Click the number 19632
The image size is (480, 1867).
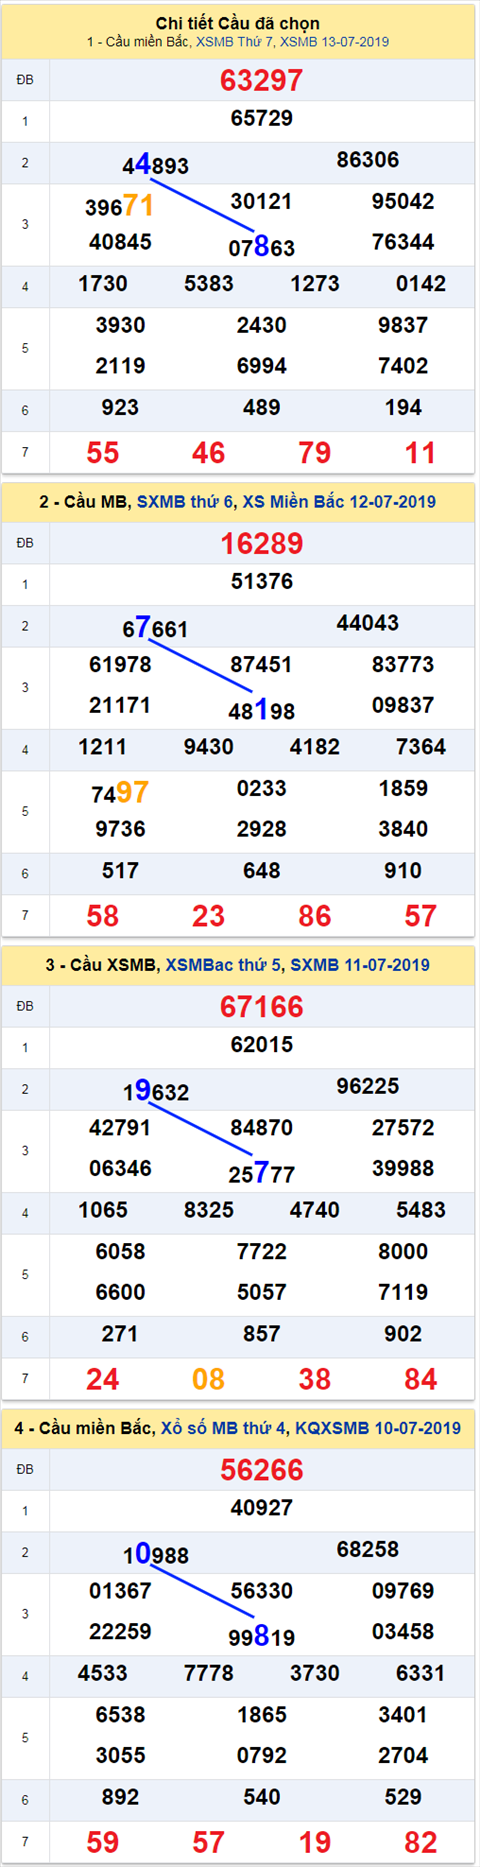pyautogui.click(x=155, y=1090)
